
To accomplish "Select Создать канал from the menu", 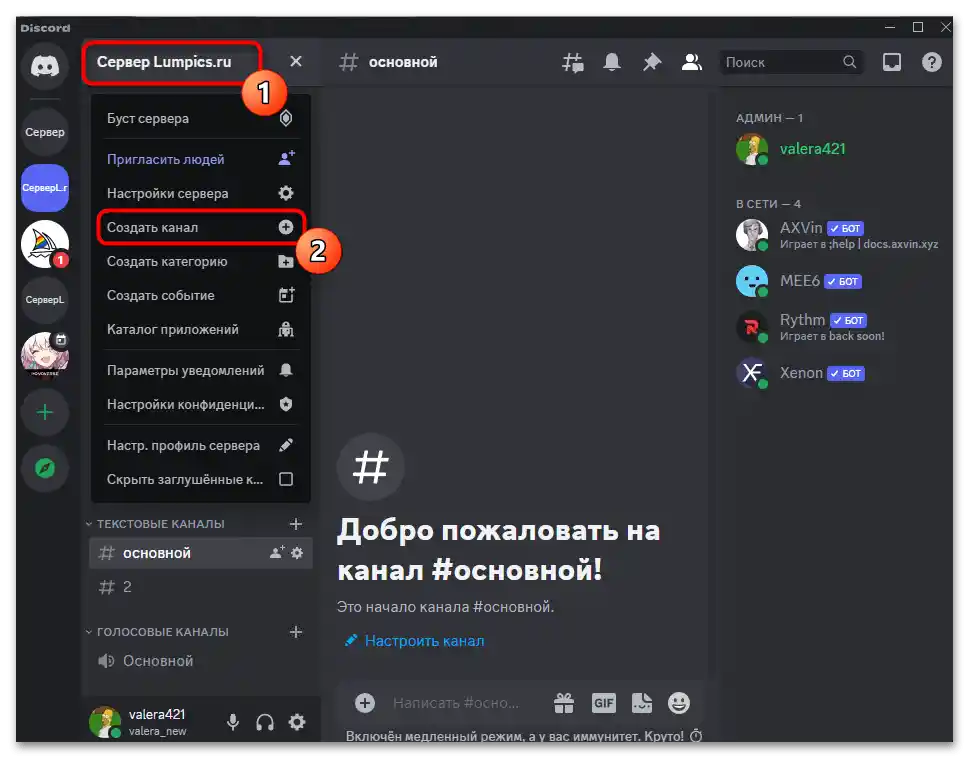I will (152, 227).
